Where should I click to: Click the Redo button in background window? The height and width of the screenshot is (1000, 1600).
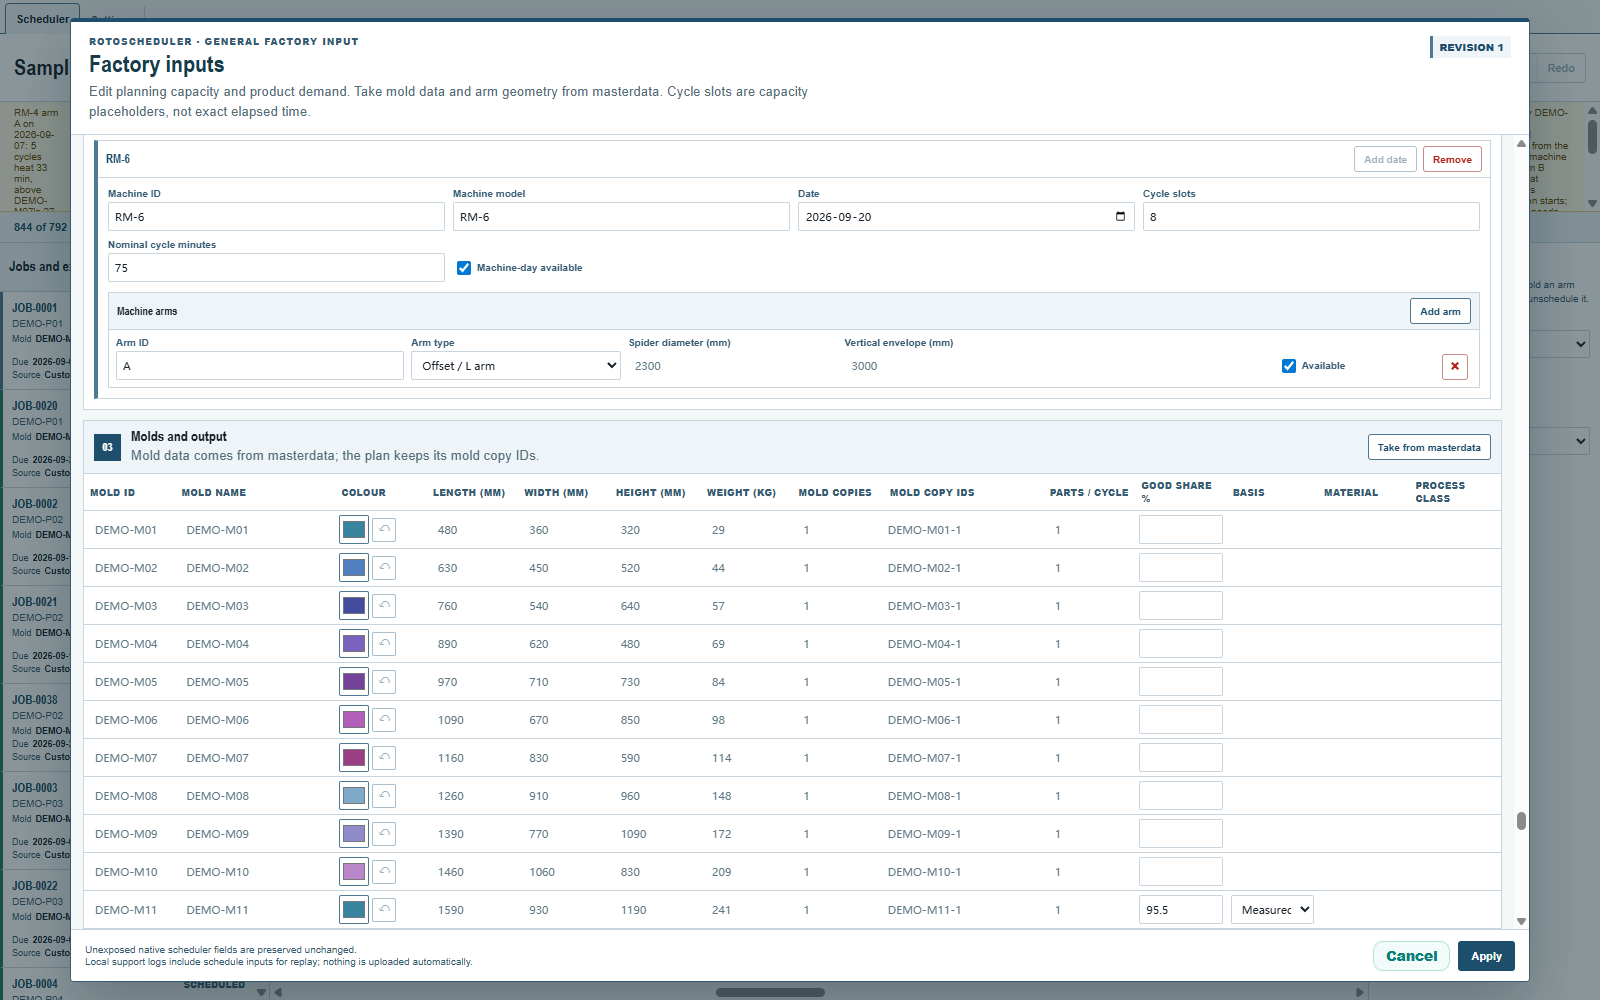click(x=1560, y=68)
